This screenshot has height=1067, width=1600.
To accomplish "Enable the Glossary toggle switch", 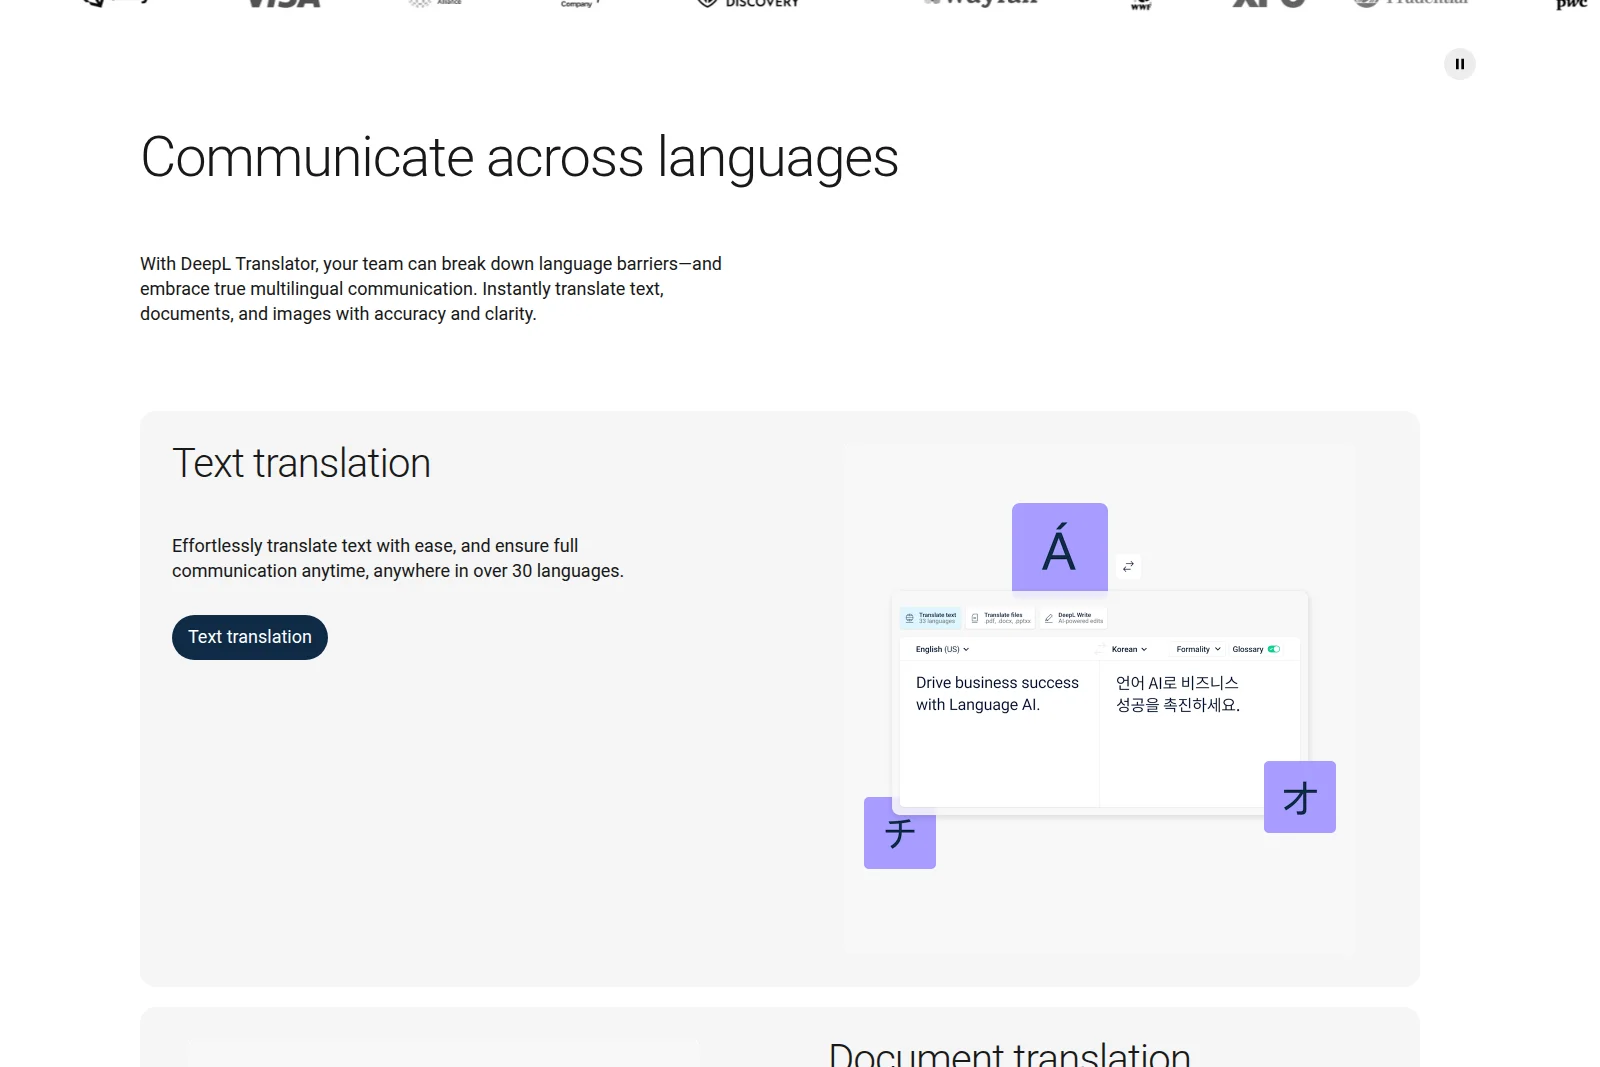I will pyautogui.click(x=1272, y=649).
